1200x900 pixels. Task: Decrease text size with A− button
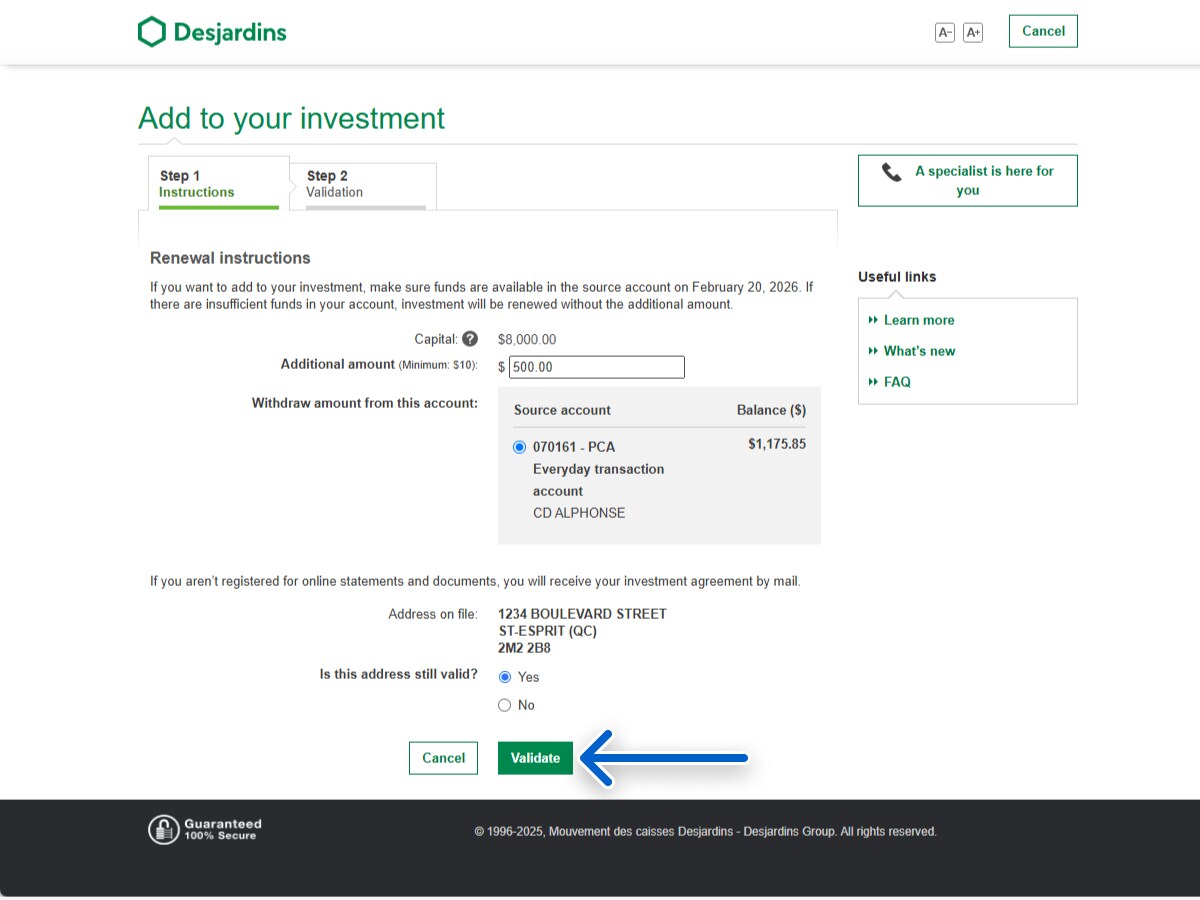tap(944, 32)
